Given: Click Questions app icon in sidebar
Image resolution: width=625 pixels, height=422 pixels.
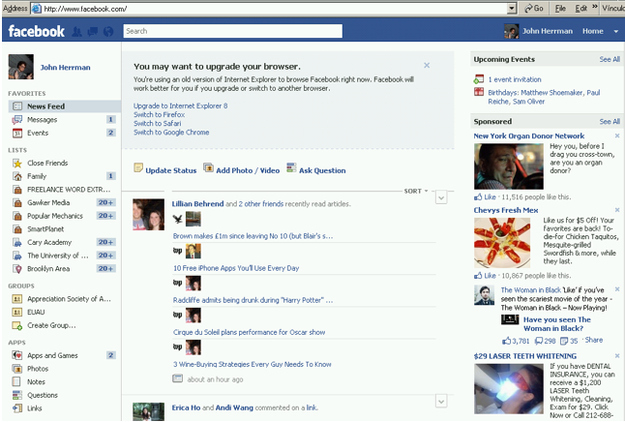Looking at the screenshot, I should [17, 395].
